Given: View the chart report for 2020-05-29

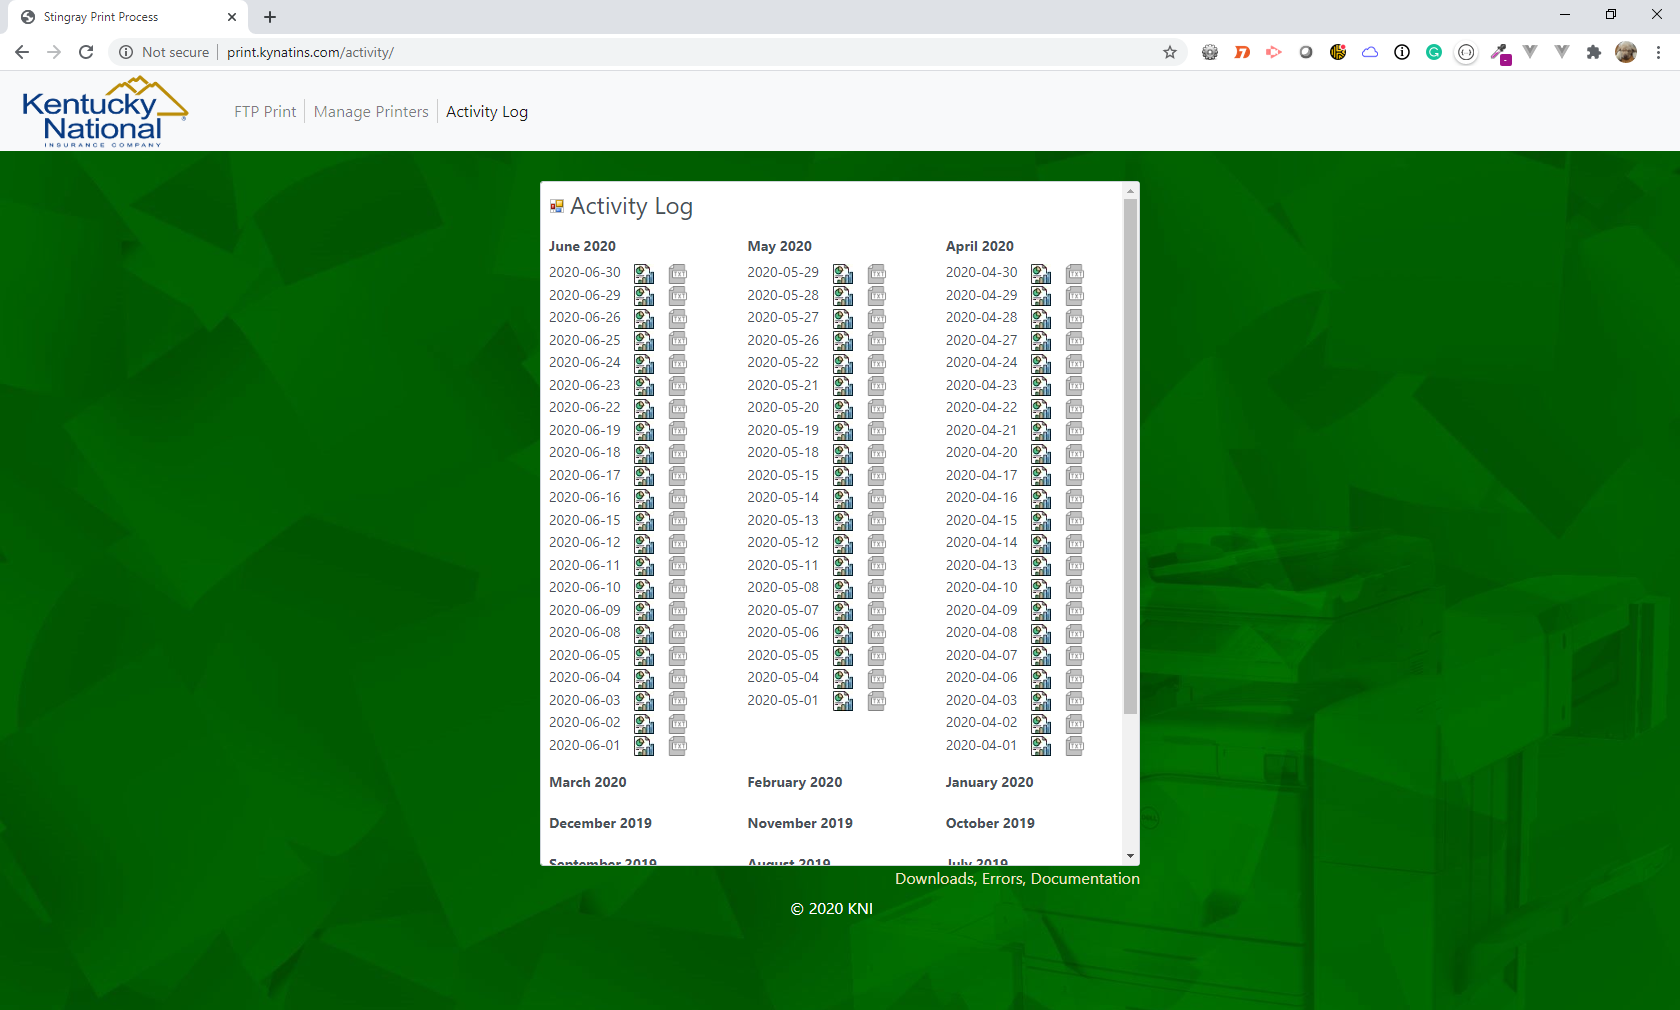Looking at the screenshot, I should coord(843,273).
